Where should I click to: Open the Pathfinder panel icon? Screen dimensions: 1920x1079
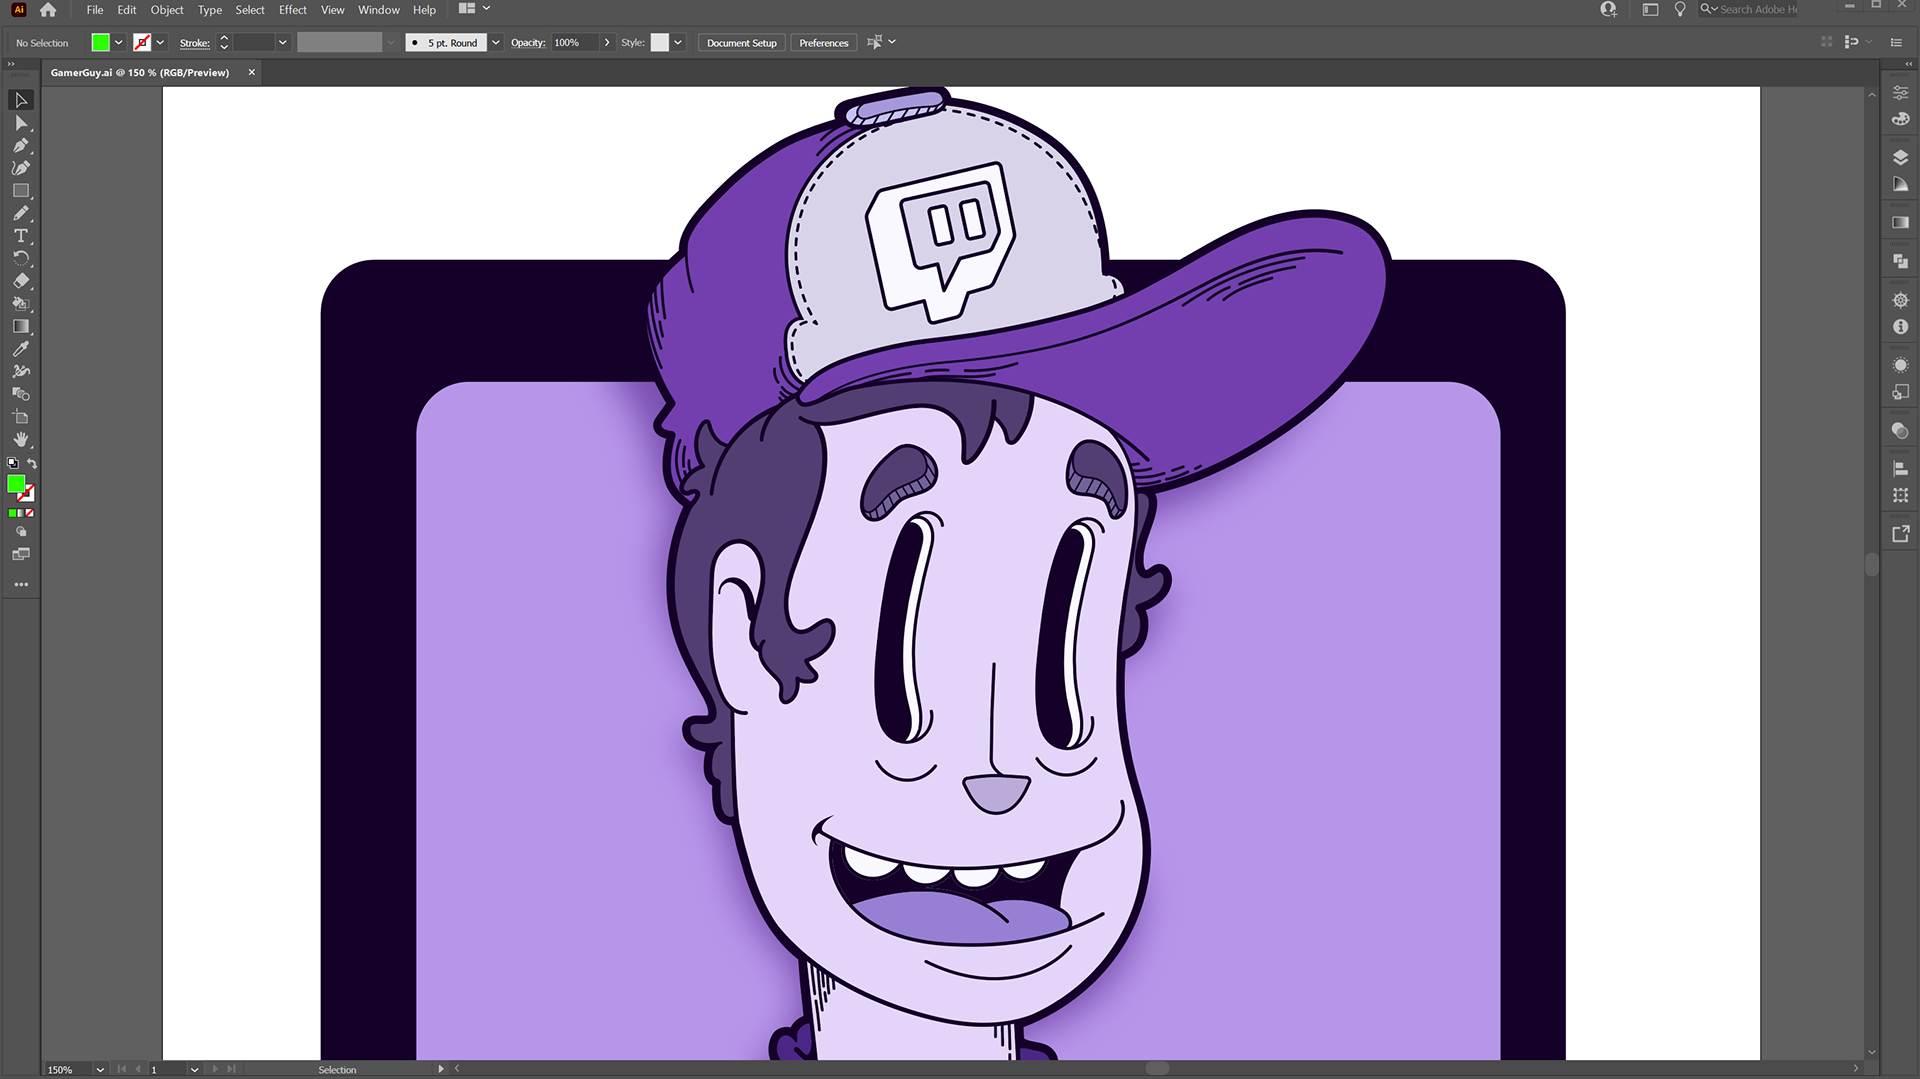[x=1900, y=261]
